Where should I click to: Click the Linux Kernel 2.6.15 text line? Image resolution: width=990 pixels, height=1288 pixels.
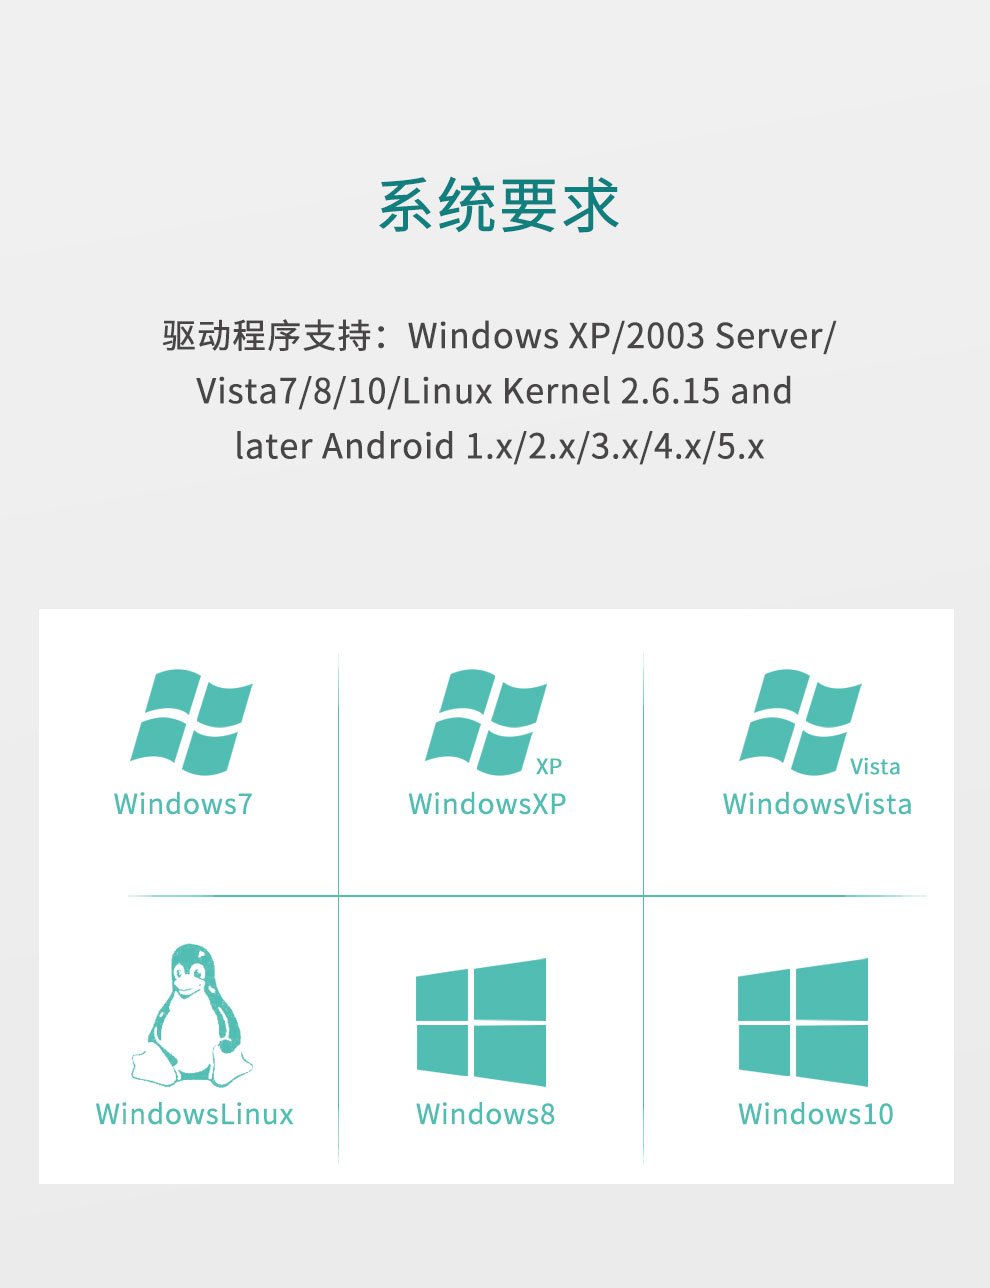[494, 391]
